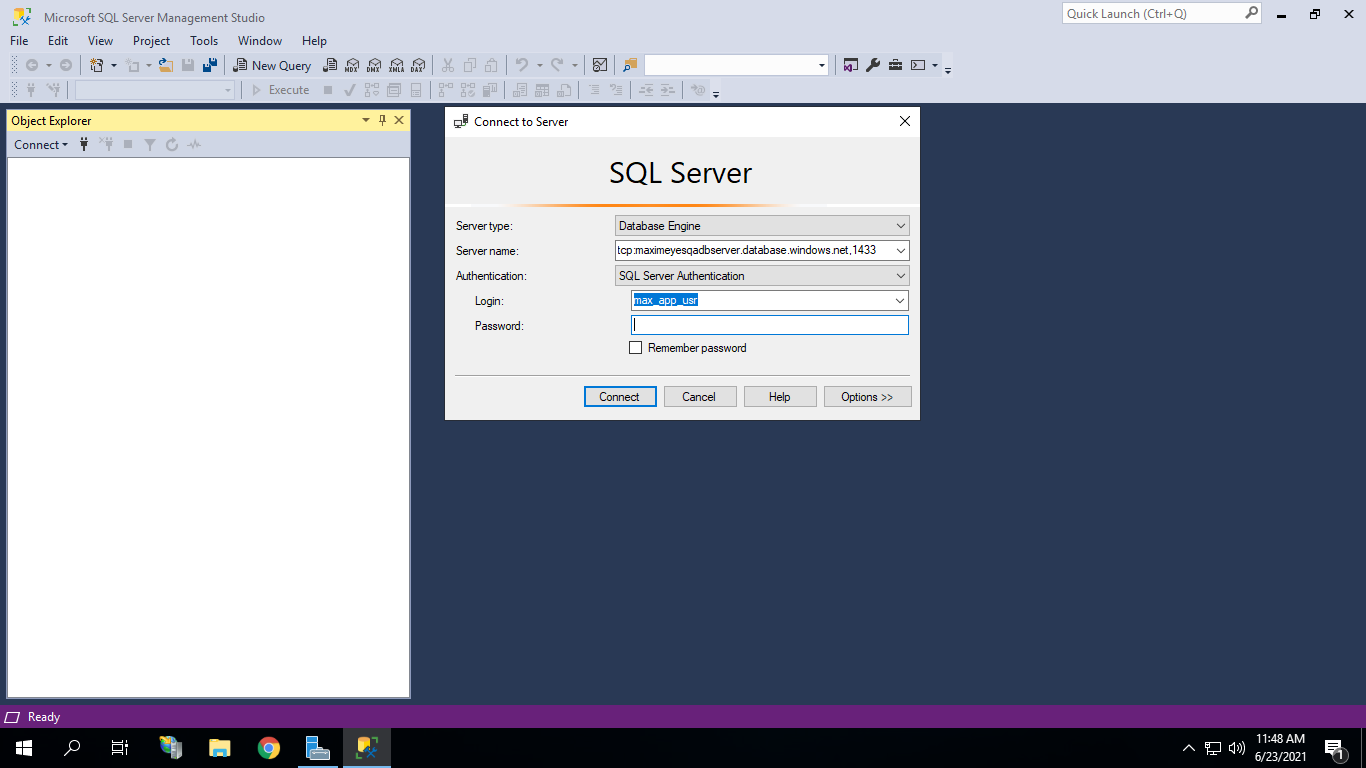Screen dimensions: 1366x768
Task: Click the New Query toolbar button
Action: tap(272, 65)
